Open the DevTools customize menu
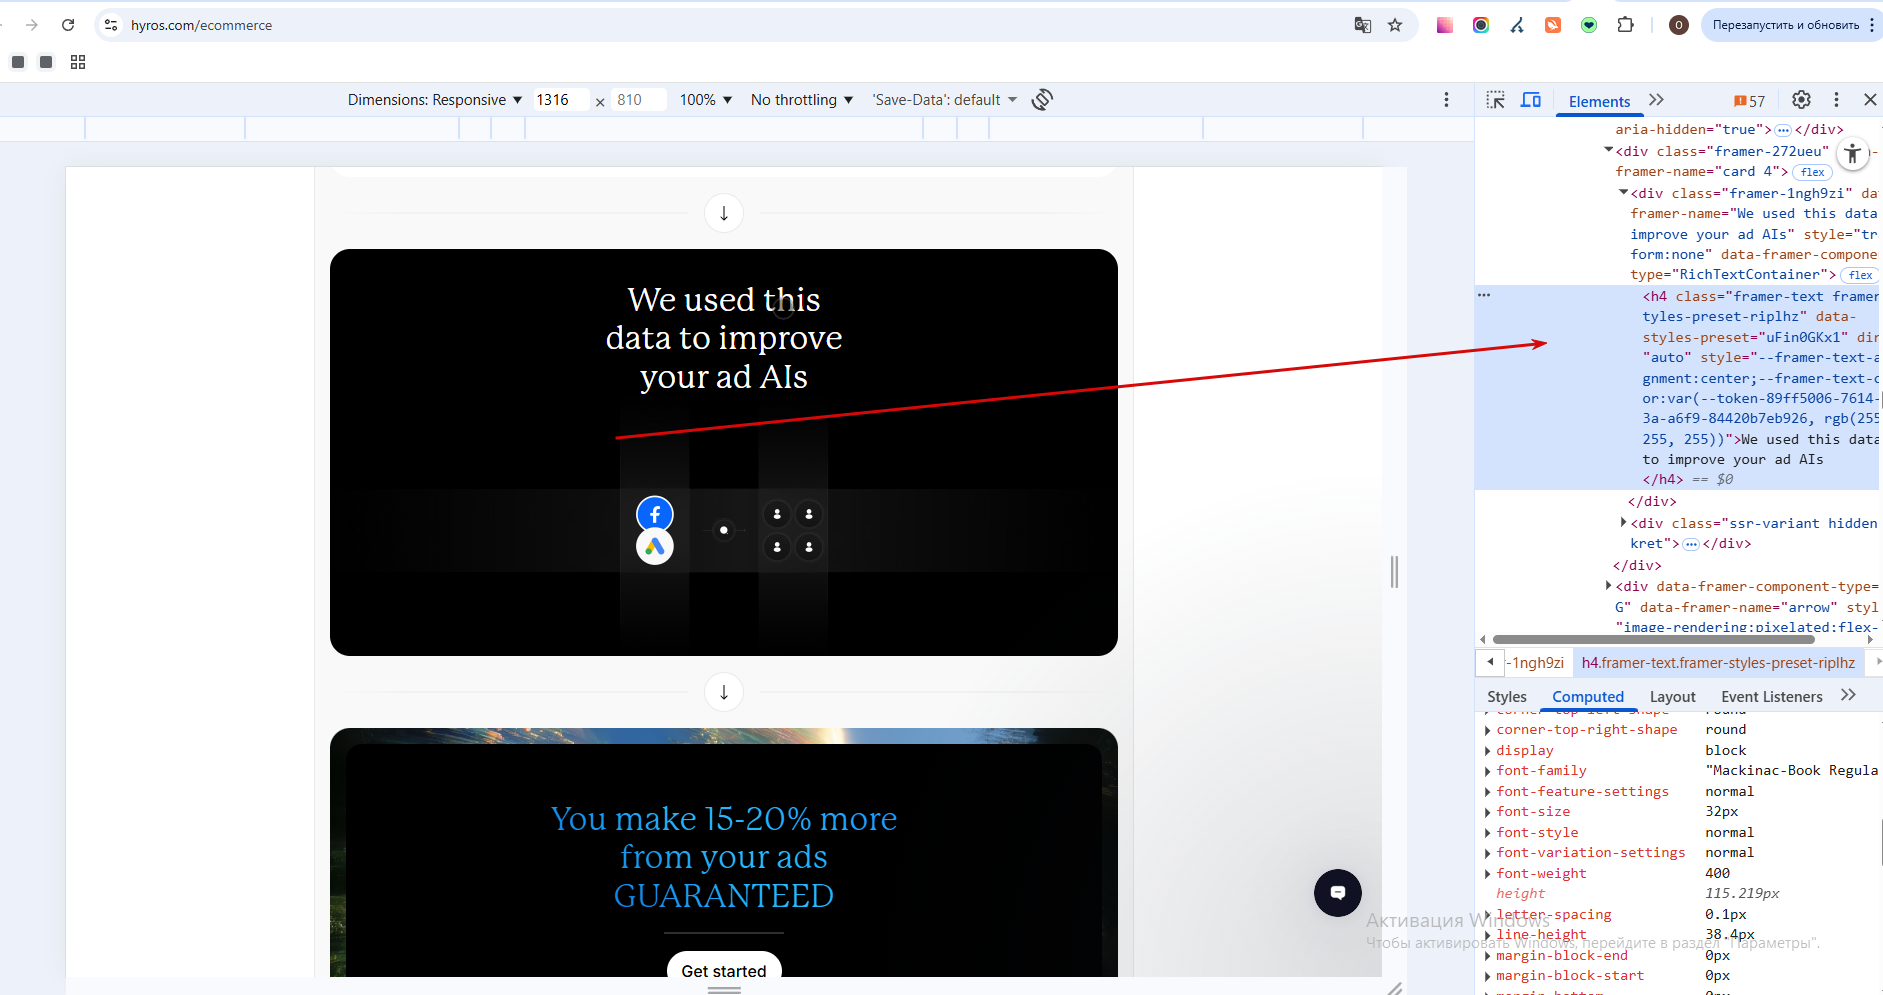The height and width of the screenshot is (995, 1883). 1836,99
